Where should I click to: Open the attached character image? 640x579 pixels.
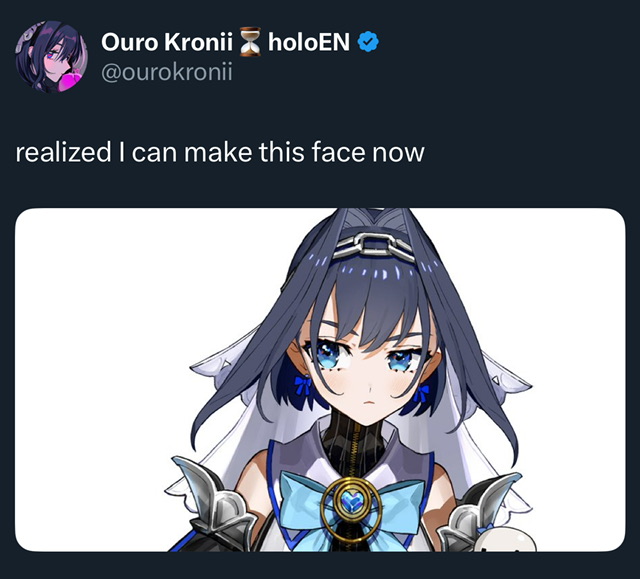[320, 380]
